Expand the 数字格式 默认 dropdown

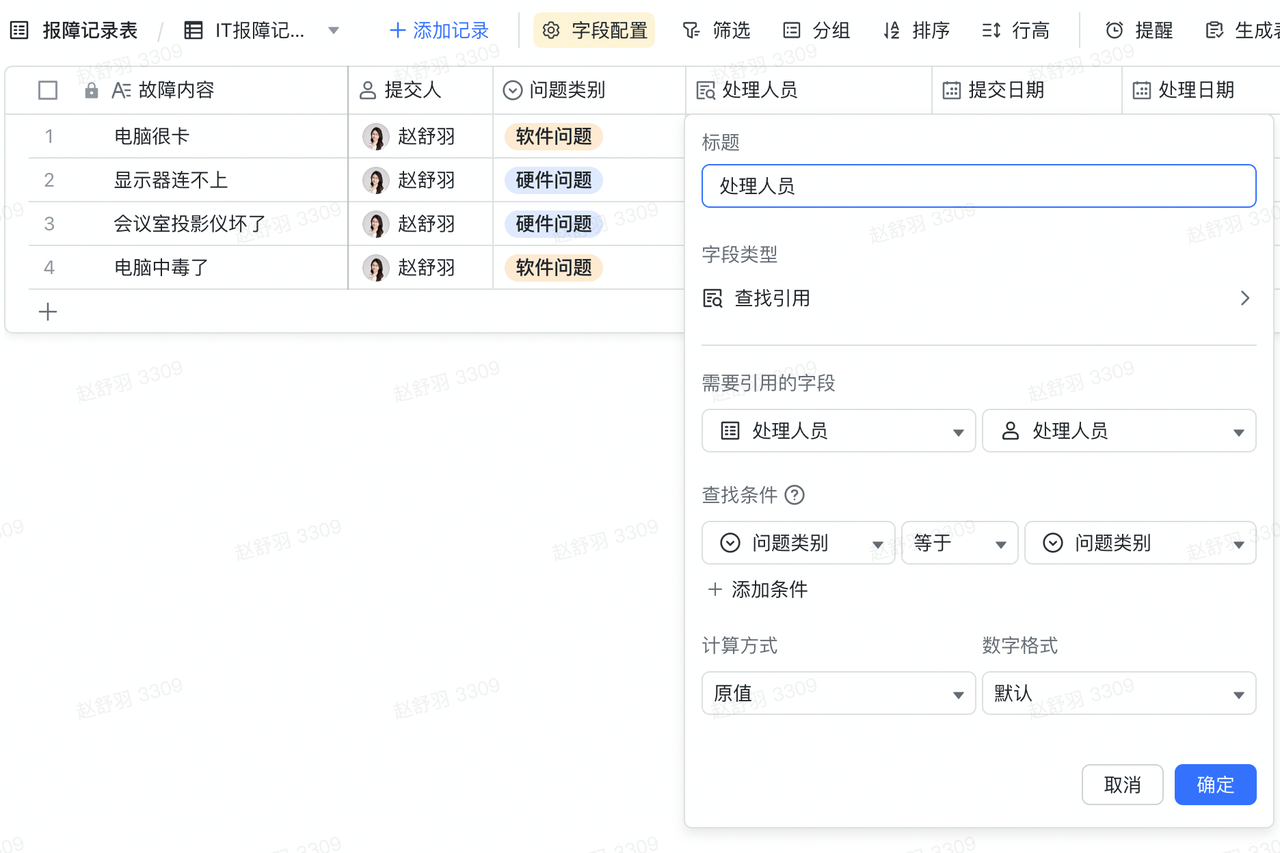1118,693
